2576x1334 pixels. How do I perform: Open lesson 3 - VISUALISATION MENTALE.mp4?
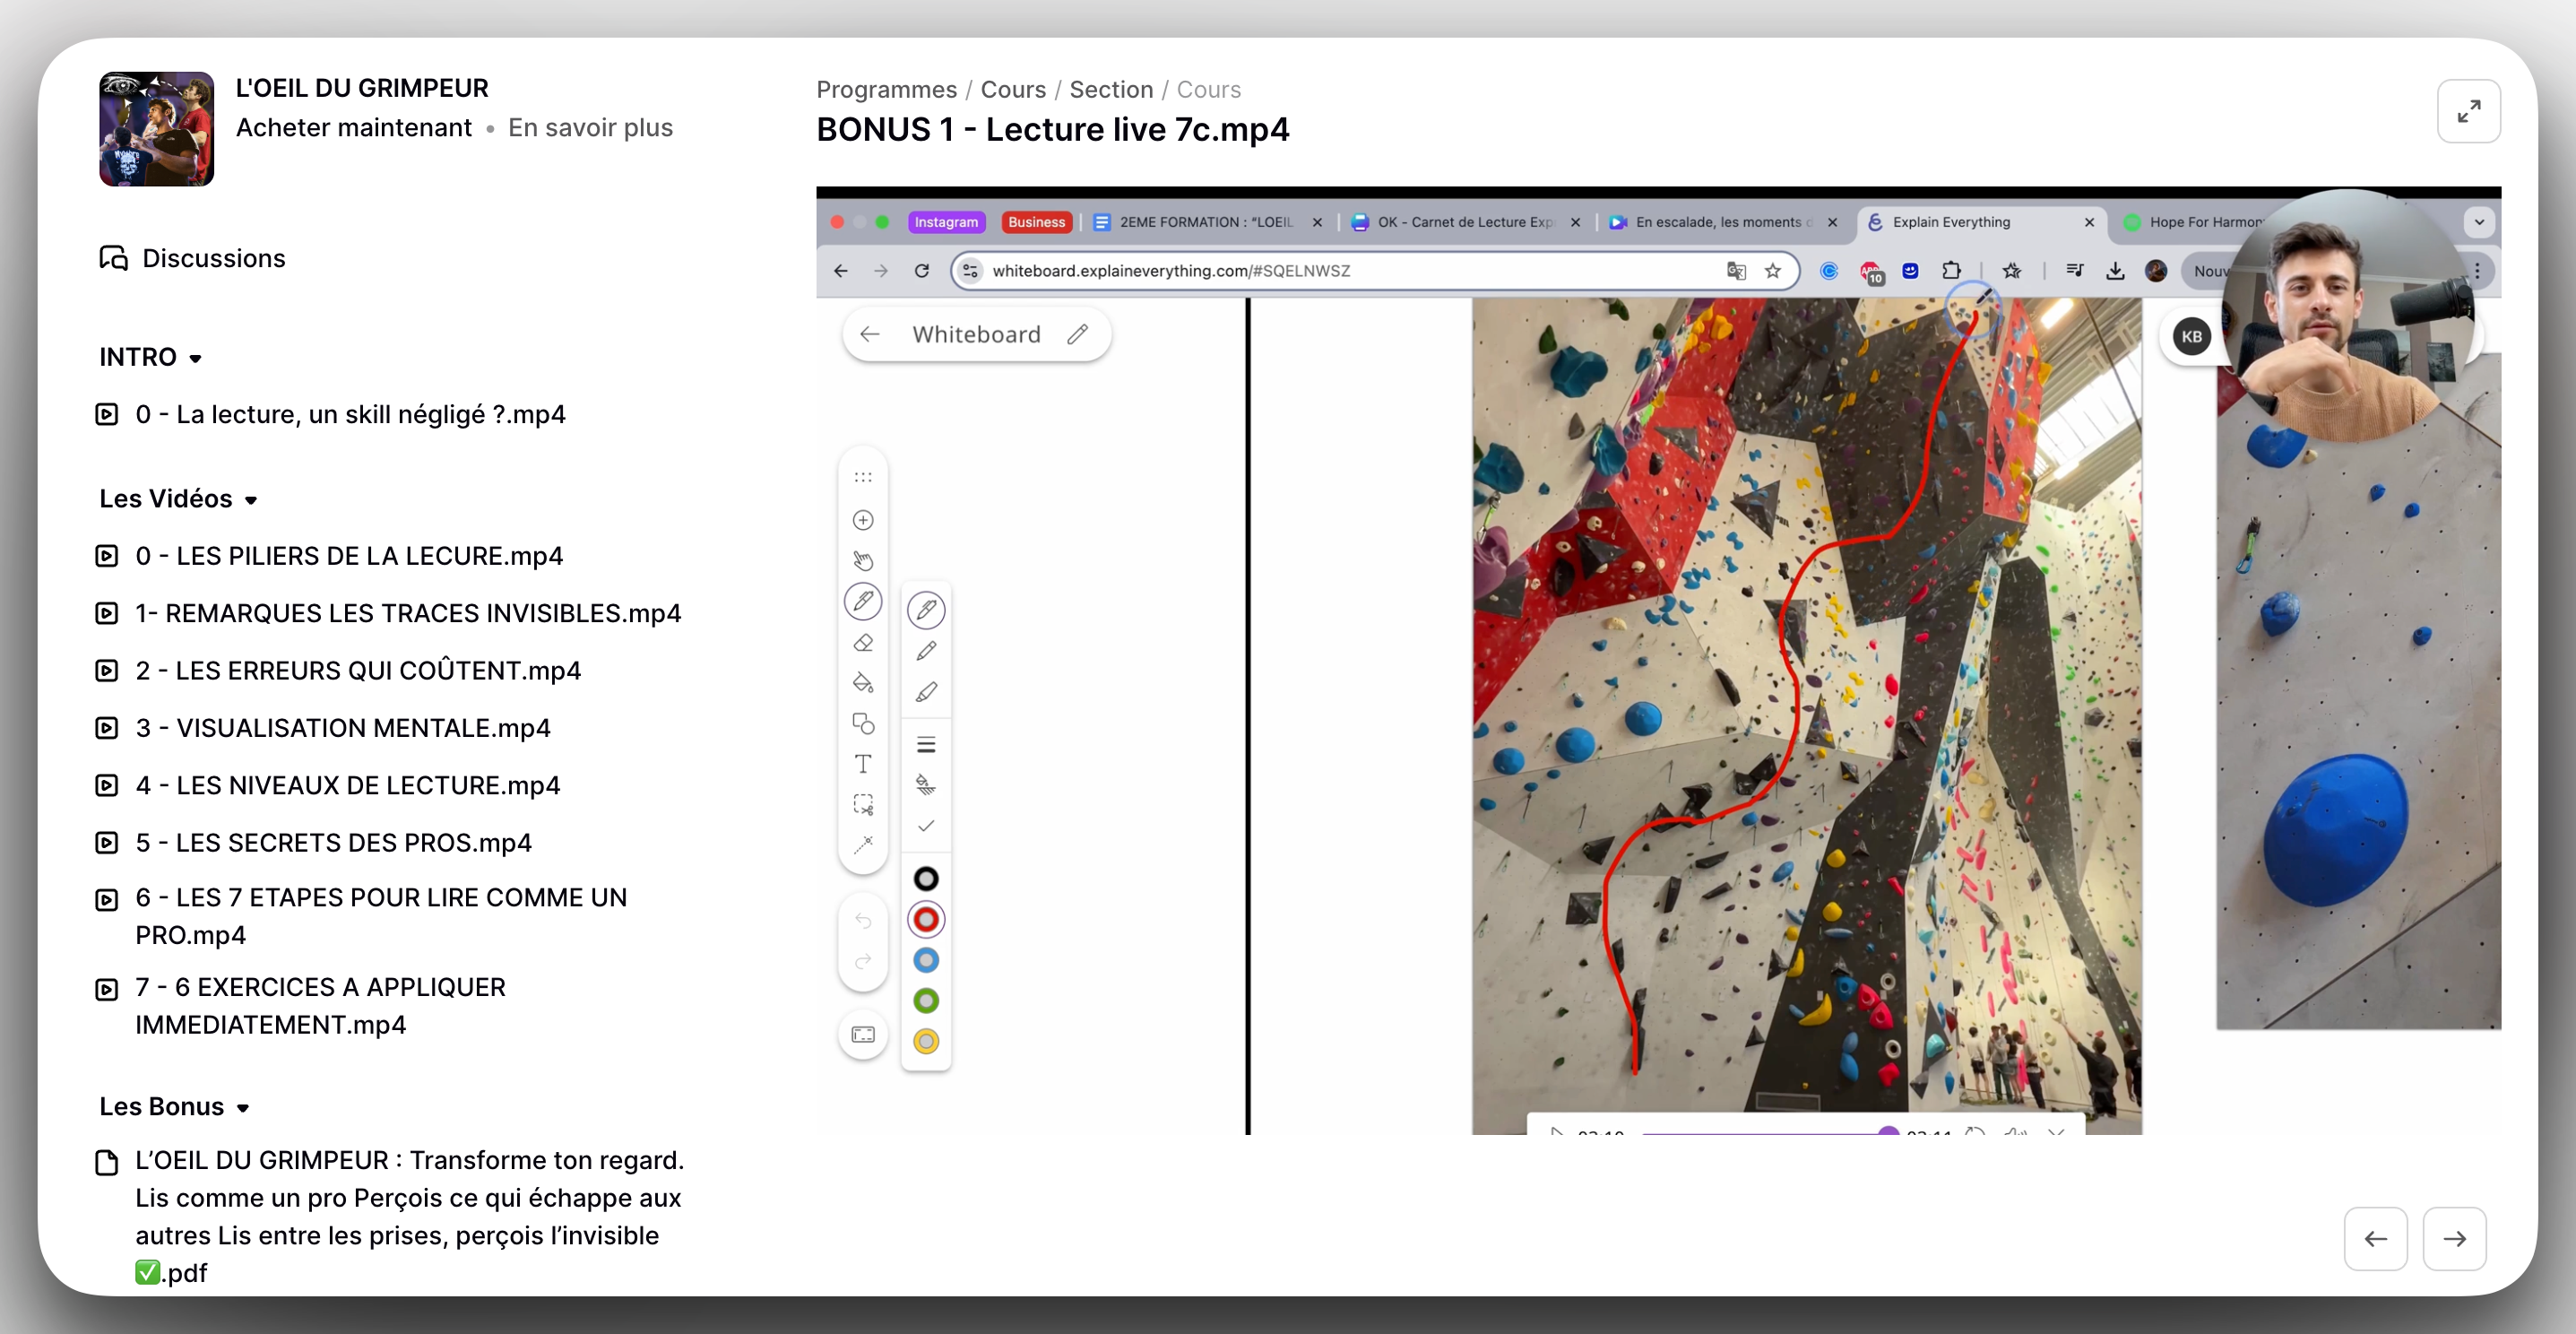342,728
